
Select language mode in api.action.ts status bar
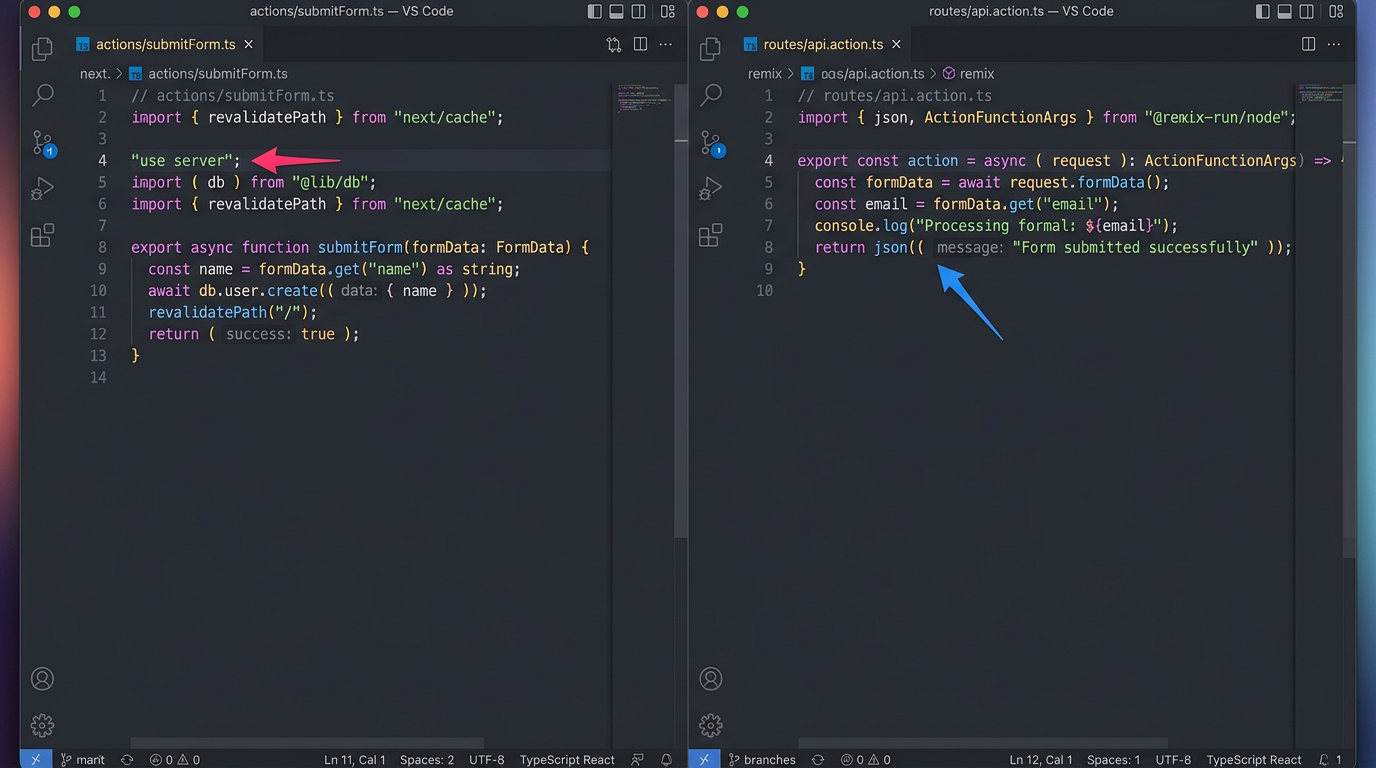pyautogui.click(x=1254, y=760)
